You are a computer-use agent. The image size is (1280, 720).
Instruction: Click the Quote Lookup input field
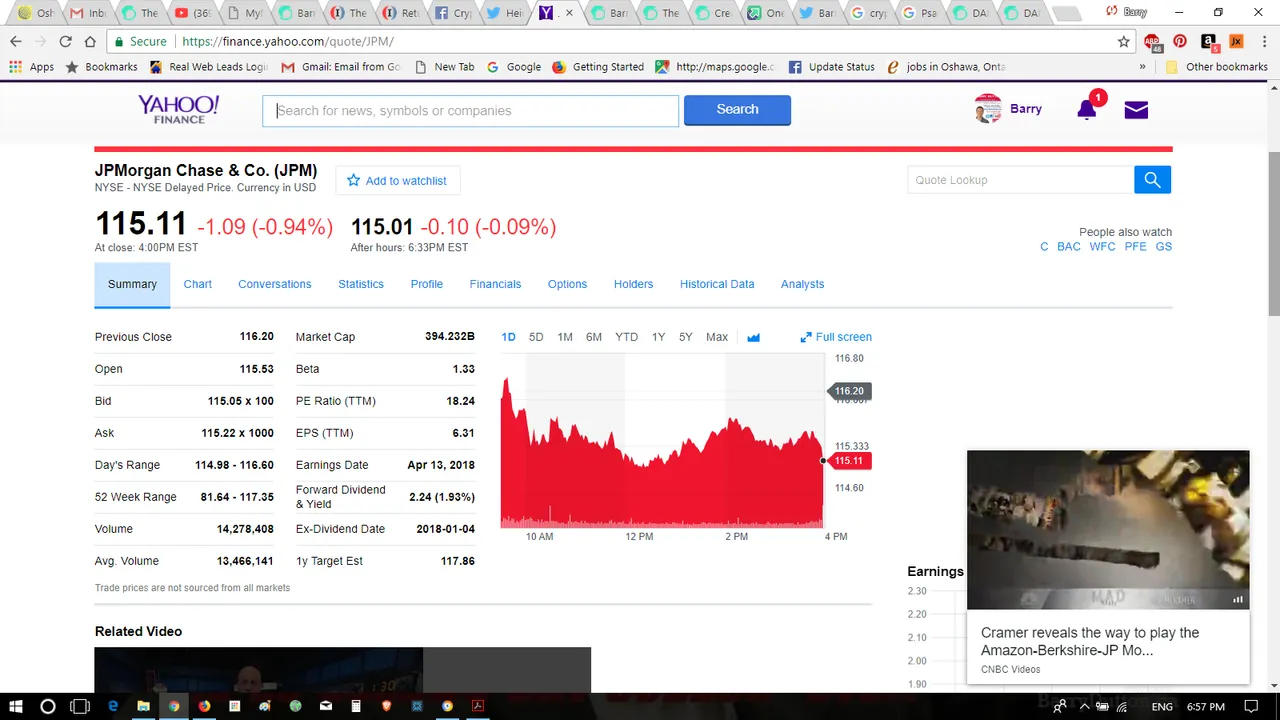coord(1020,180)
